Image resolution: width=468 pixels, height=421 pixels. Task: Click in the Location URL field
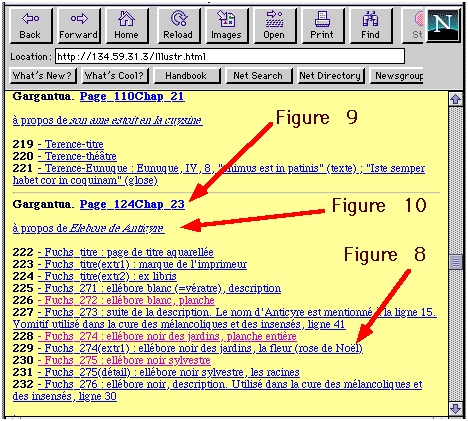pyautogui.click(x=230, y=56)
